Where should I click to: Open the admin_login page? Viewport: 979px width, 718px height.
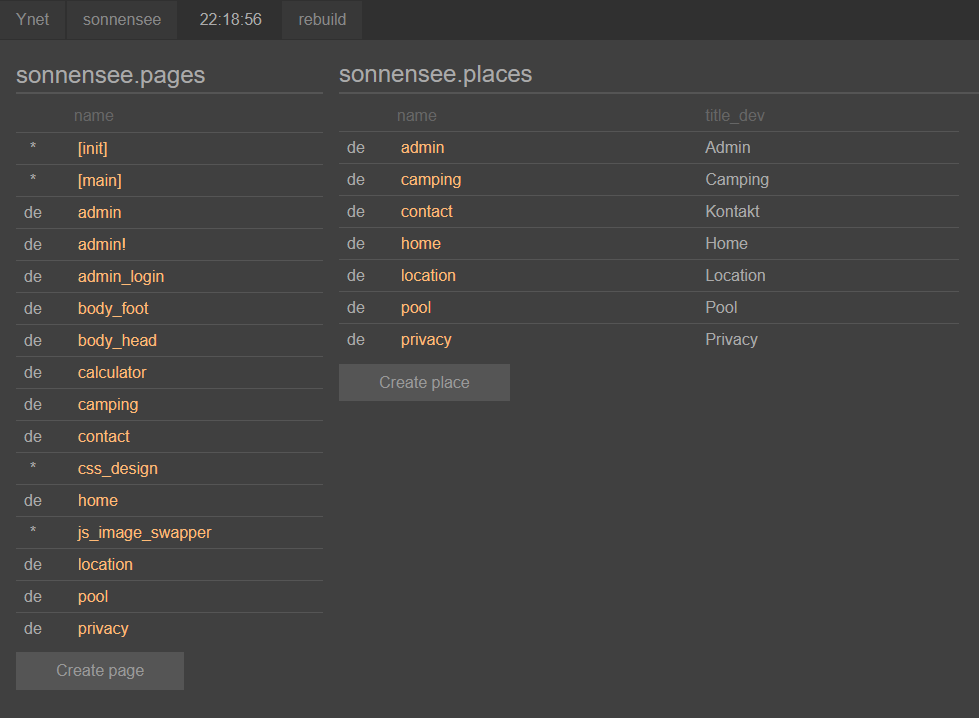tap(121, 276)
